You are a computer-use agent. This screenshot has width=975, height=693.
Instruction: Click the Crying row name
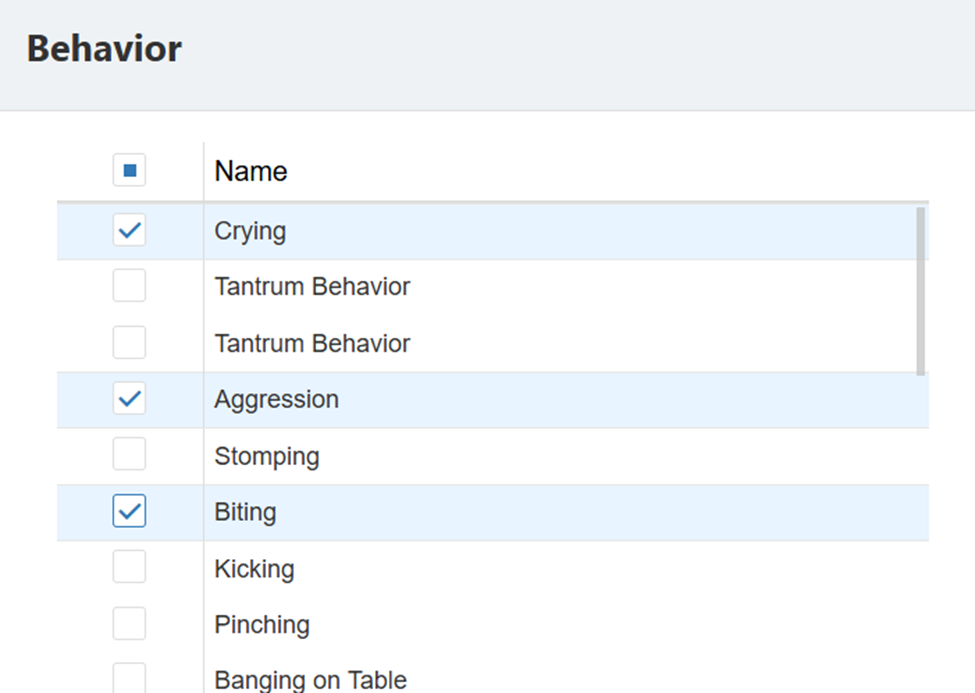pos(250,231)
